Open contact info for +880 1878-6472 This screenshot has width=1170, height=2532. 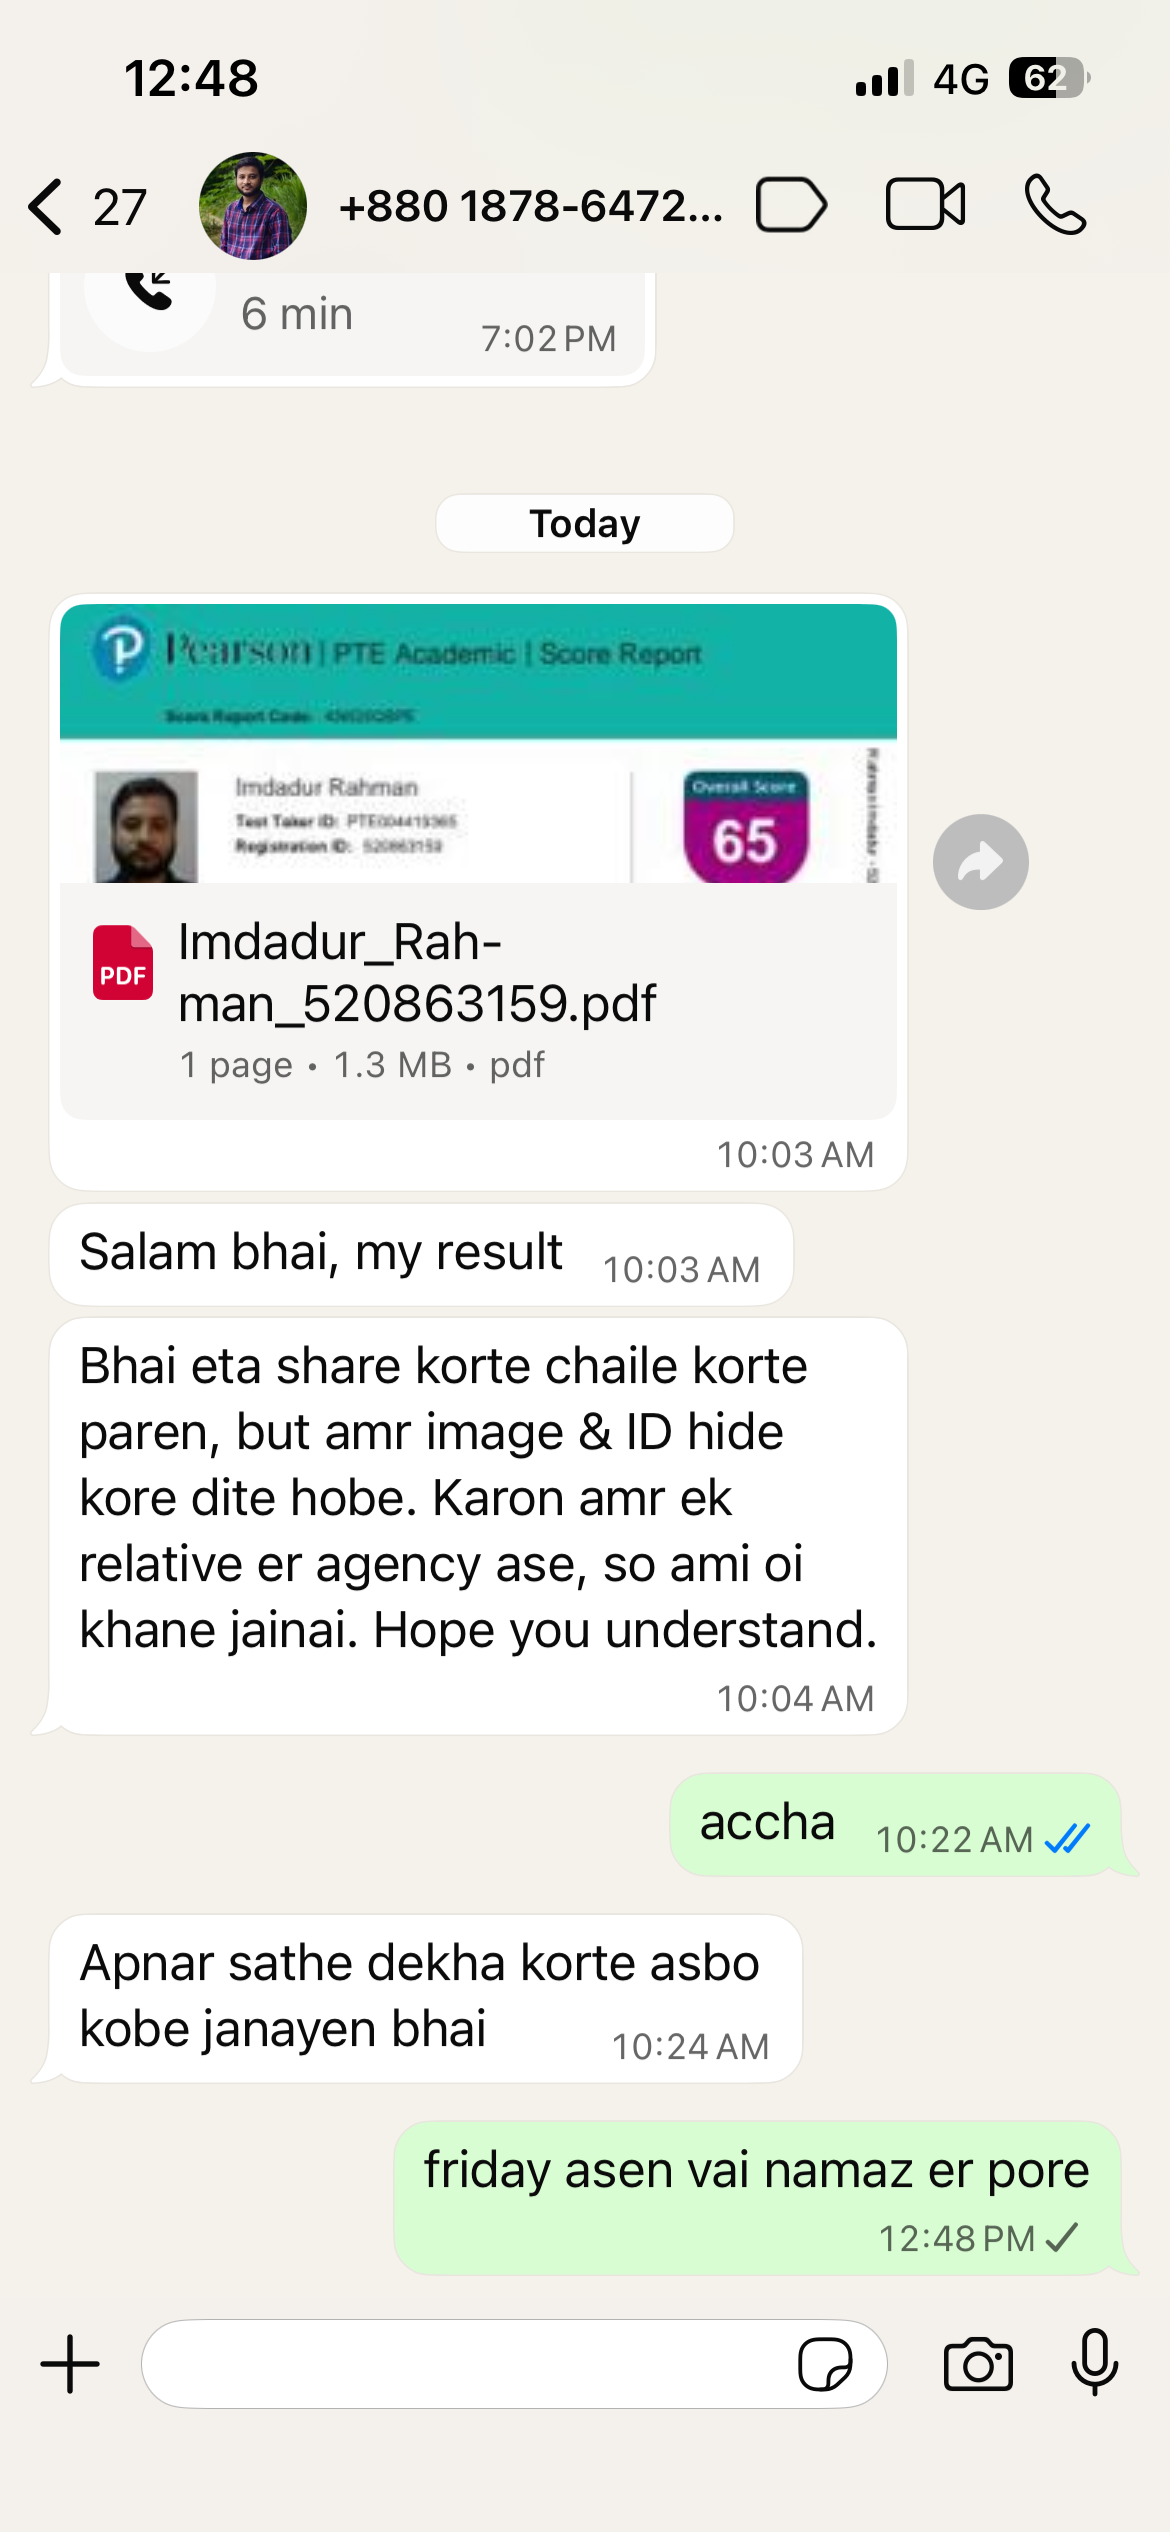[x=530, y=206]
